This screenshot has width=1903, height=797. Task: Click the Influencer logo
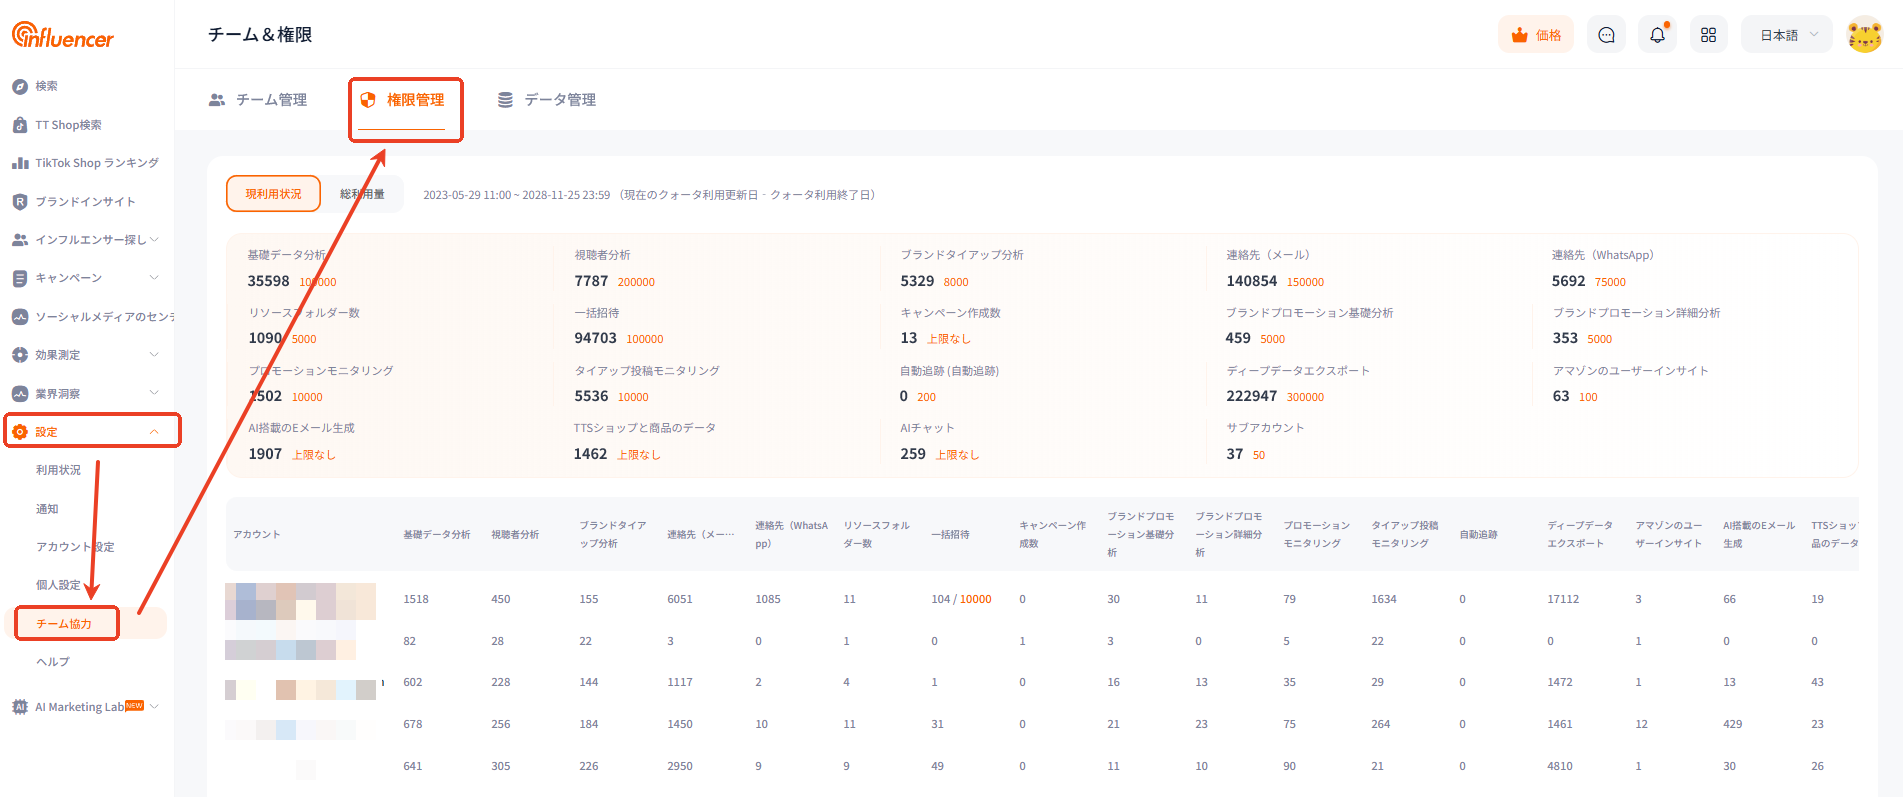pyautogui.click(x=63, y=36)
